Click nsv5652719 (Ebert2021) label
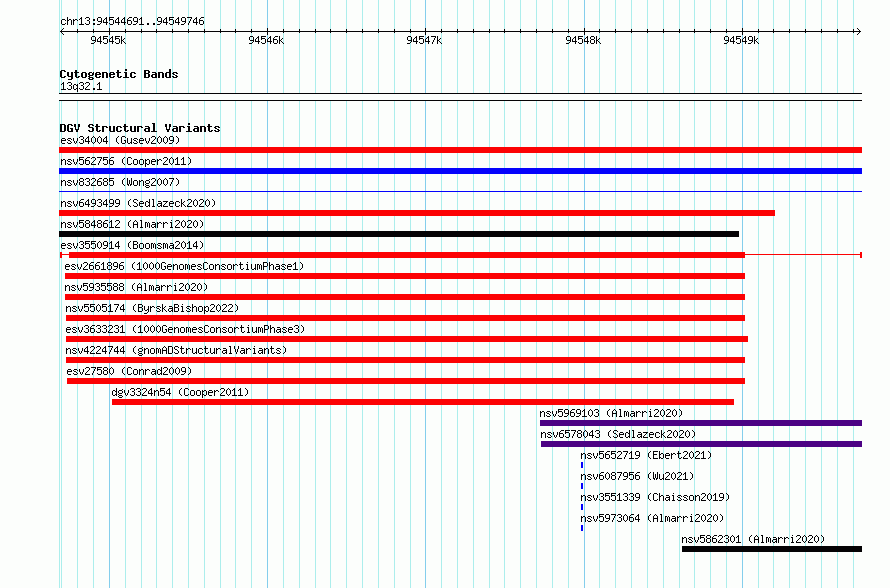Screen dimensions: 890x588 click(646, 455)
